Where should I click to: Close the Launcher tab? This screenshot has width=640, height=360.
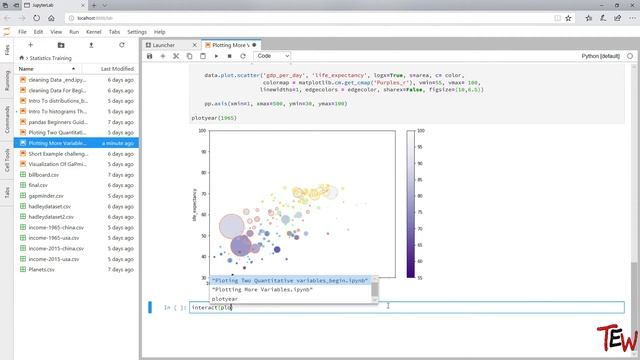tap(195, 45)
